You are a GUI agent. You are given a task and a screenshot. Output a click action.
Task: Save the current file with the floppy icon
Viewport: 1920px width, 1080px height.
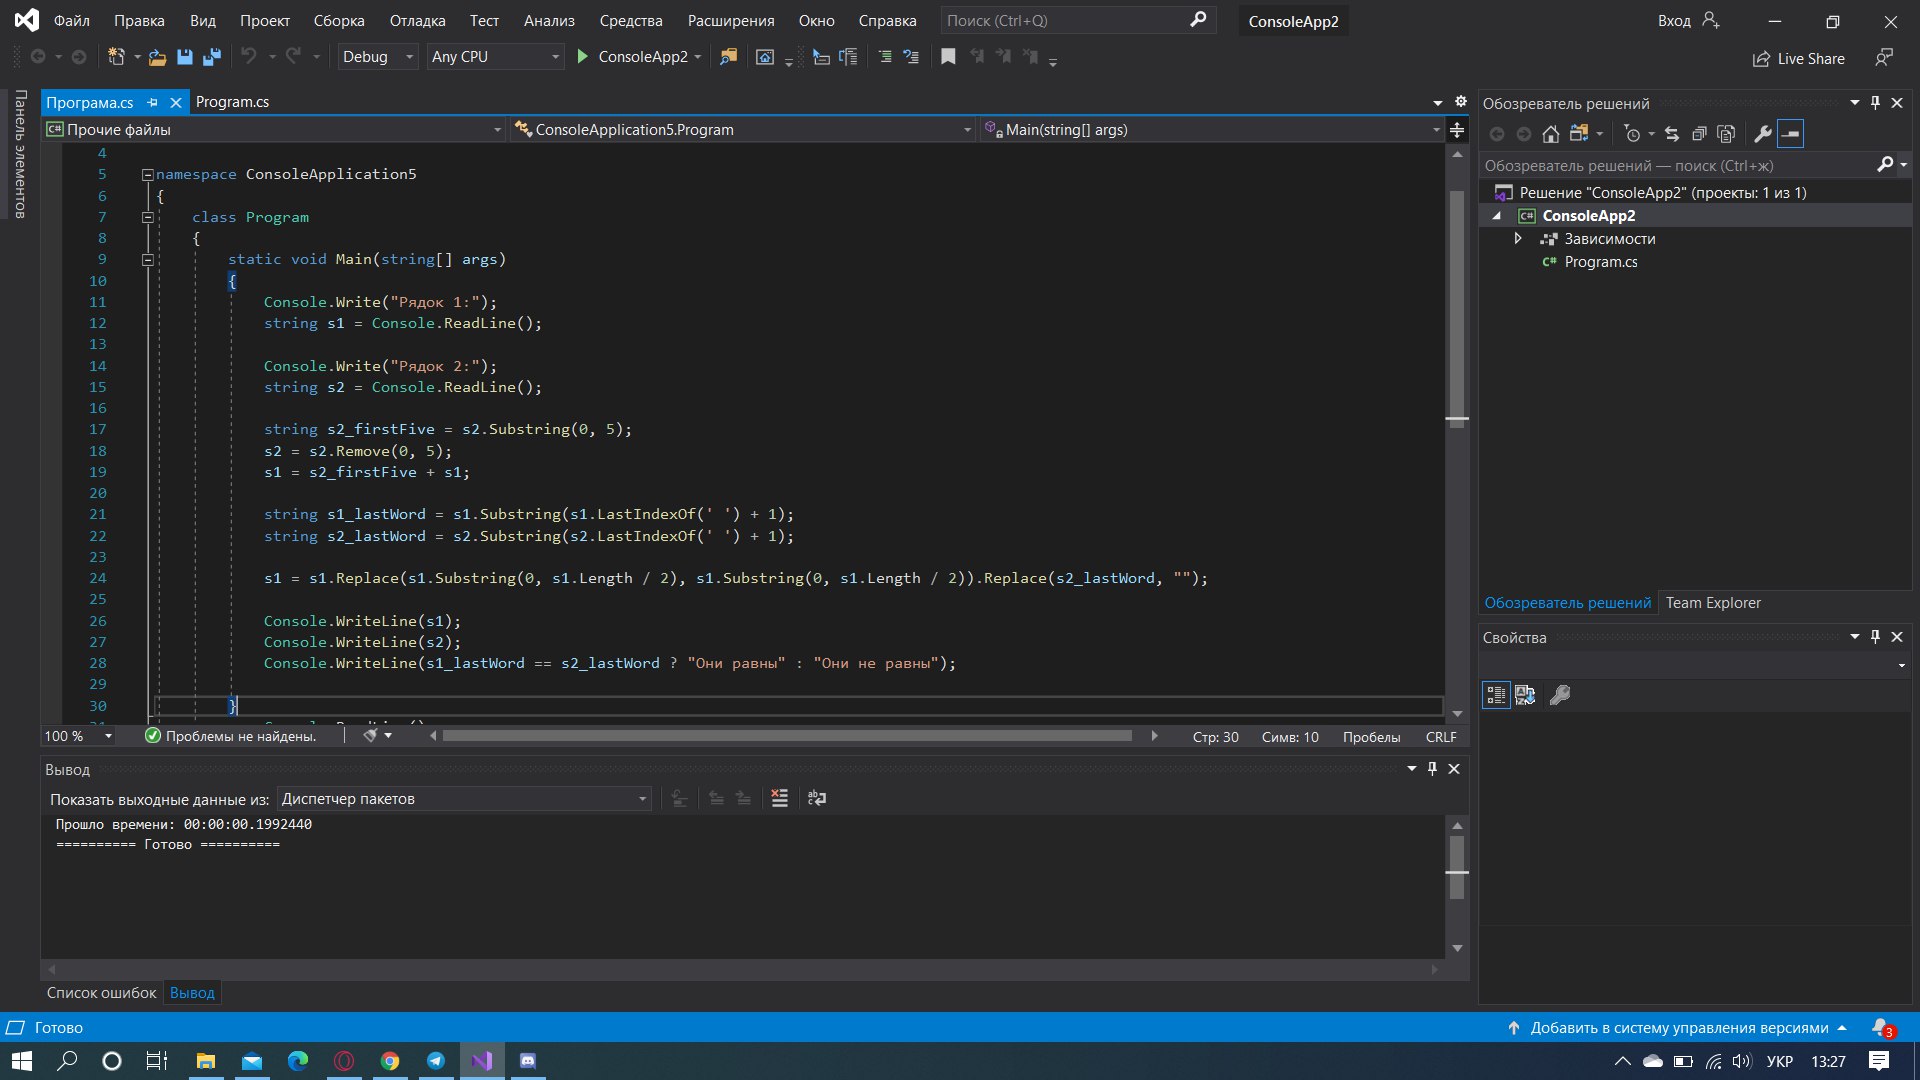184,57
